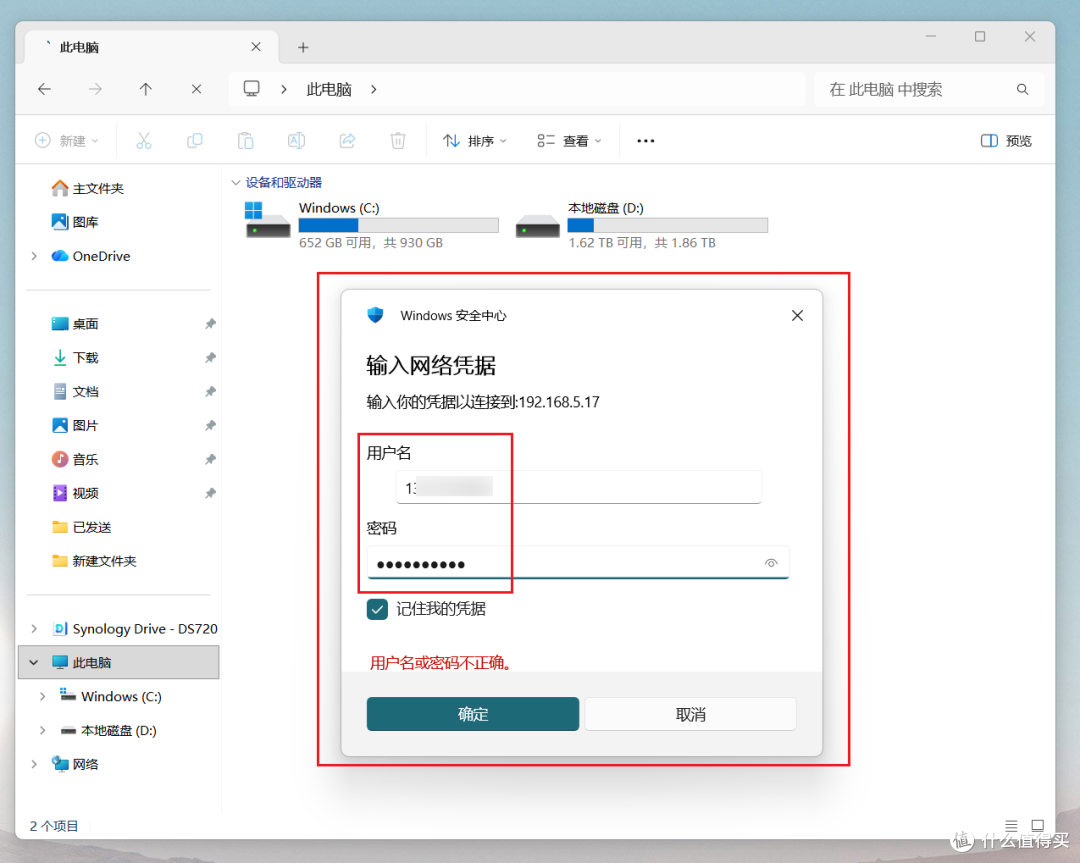Click 此电脑 breadcrumb in address bar

[x=329, y=89]
